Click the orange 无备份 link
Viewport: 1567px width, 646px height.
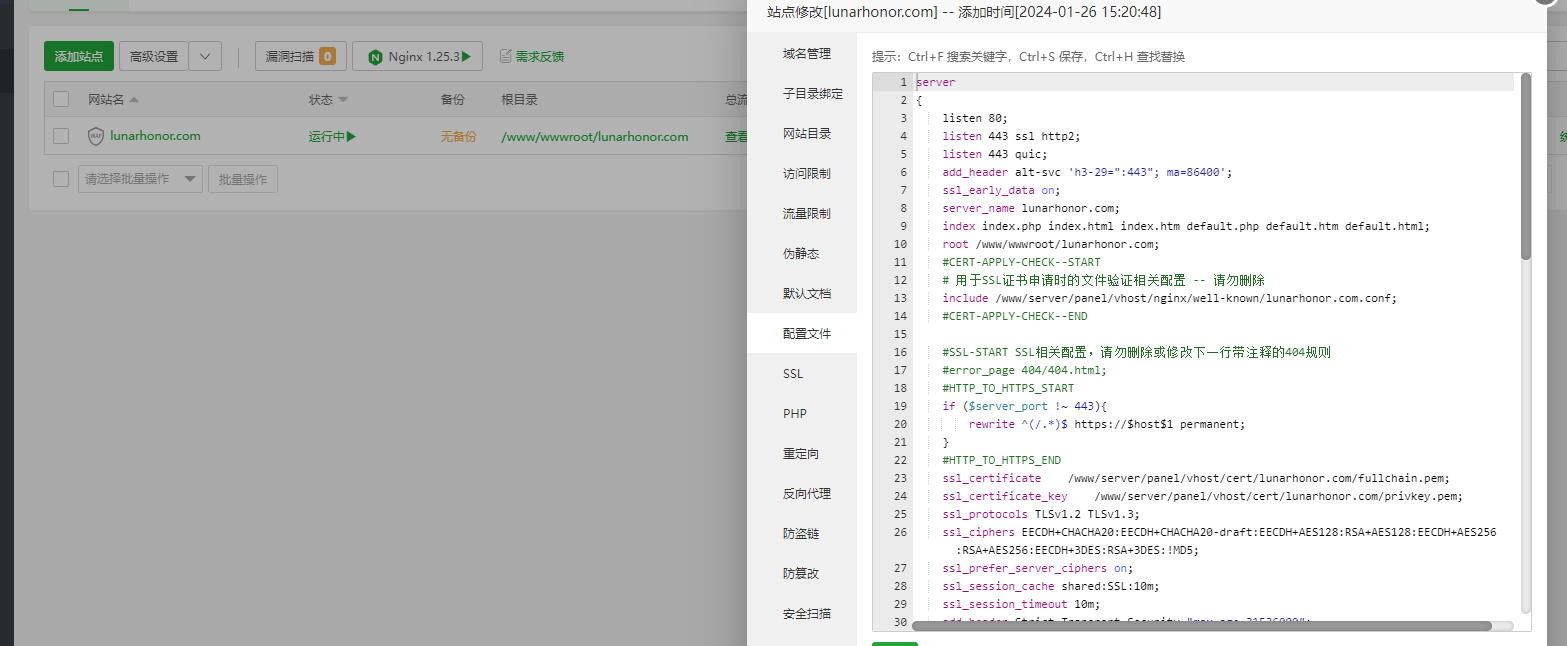(458, 137)
